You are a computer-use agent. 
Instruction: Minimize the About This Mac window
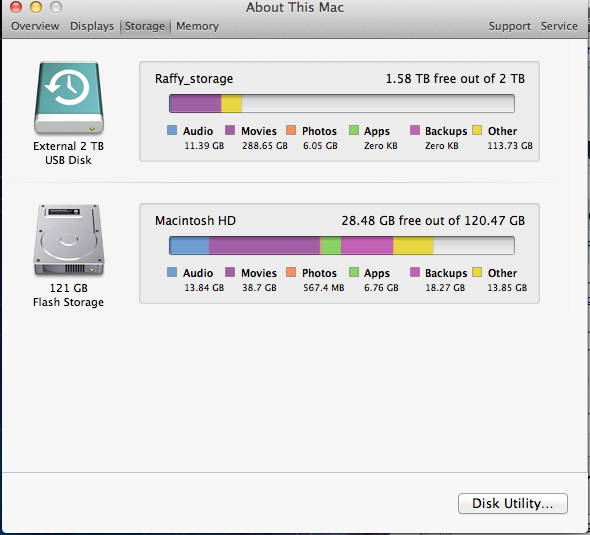(36, 7)
